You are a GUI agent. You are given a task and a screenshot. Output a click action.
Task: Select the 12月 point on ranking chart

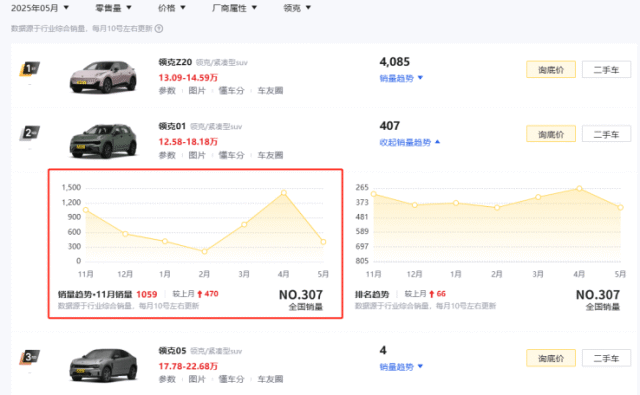(415, 205)
